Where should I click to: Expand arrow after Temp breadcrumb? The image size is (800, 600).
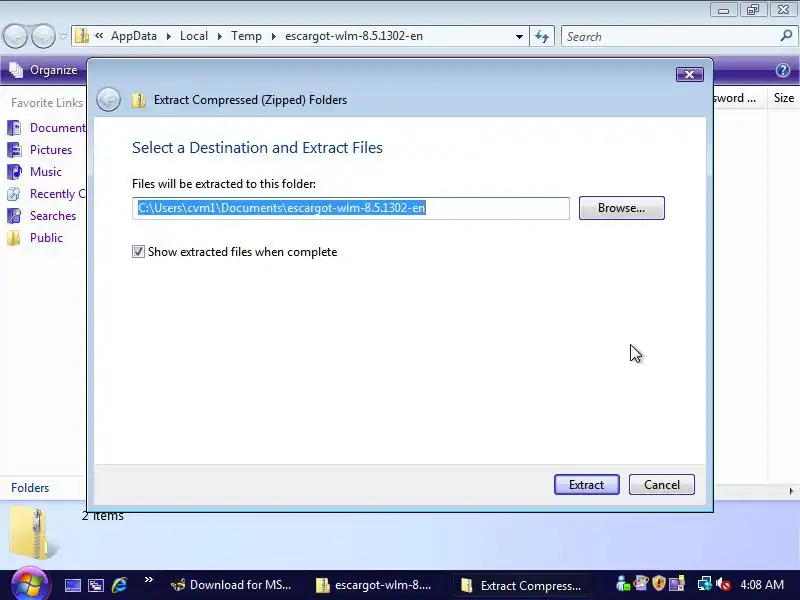tap(273, 36)
